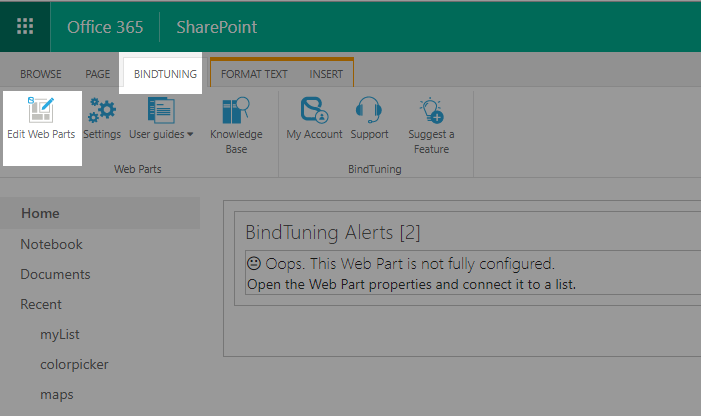Open the INSERT ribbon tab
Image resolution: width=701 pixels, height=416 pixels.
coord(326,74)
